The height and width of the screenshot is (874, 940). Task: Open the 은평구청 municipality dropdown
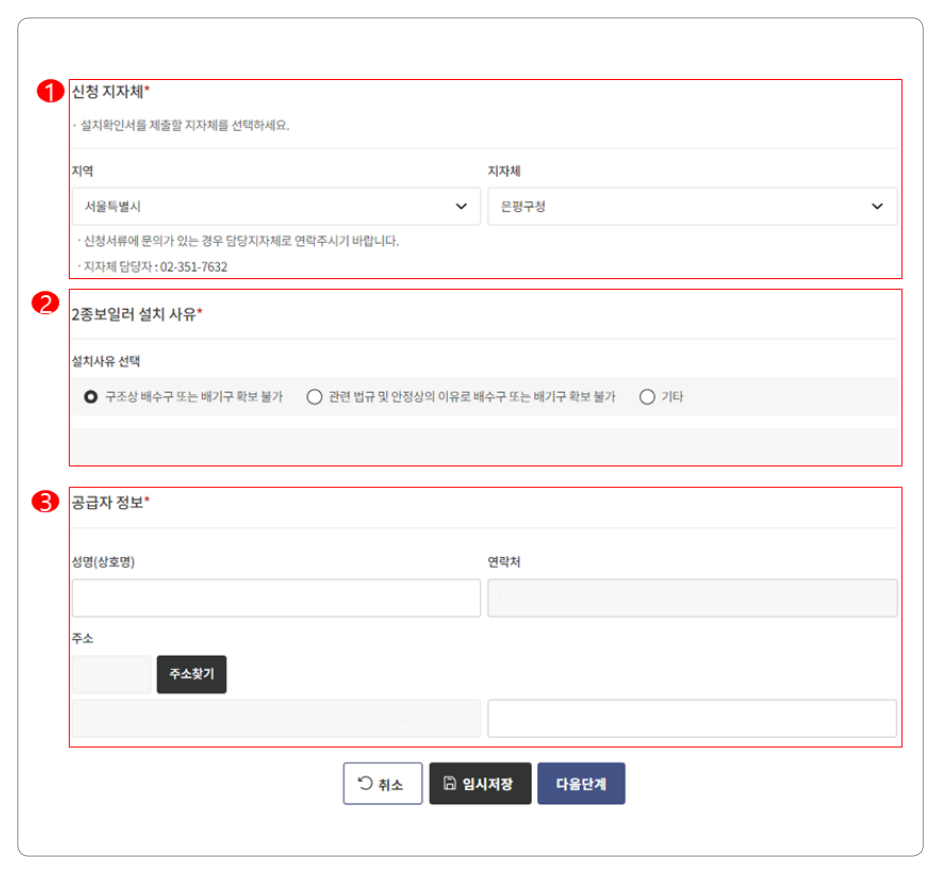(x=690, y=206)
